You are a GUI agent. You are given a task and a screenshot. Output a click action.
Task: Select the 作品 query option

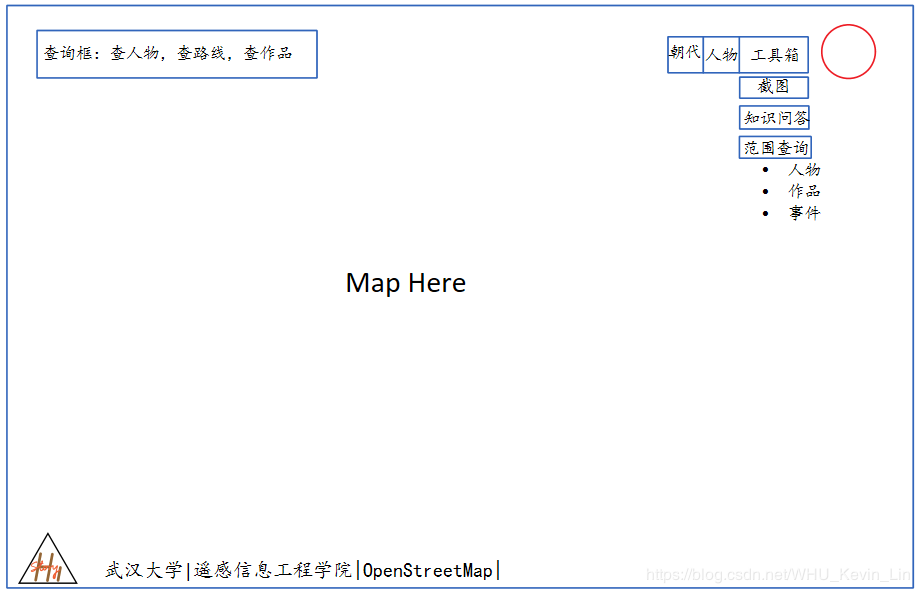pyautogui.click(x=805, y=191)
